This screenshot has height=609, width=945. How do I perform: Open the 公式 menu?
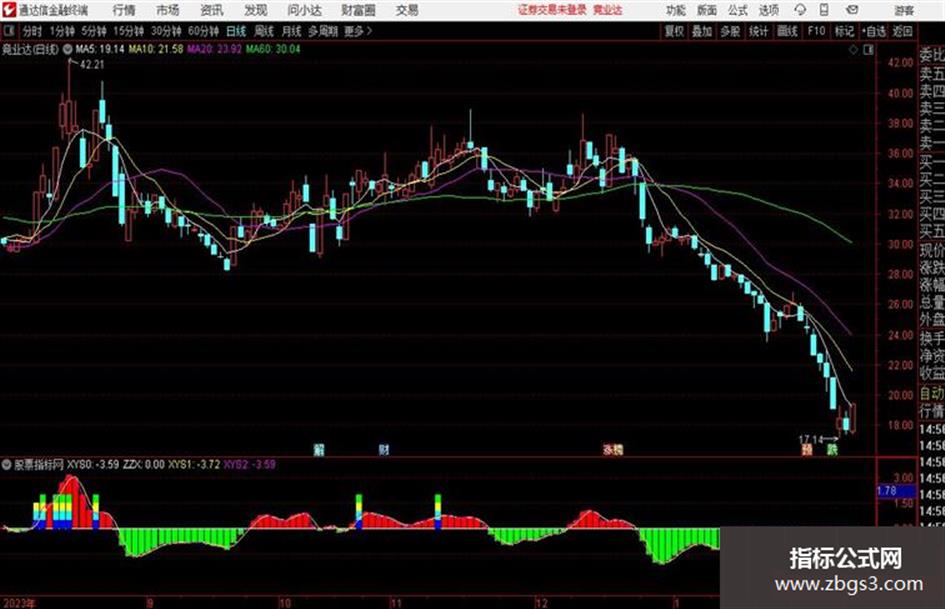click(x=738, y=10)
